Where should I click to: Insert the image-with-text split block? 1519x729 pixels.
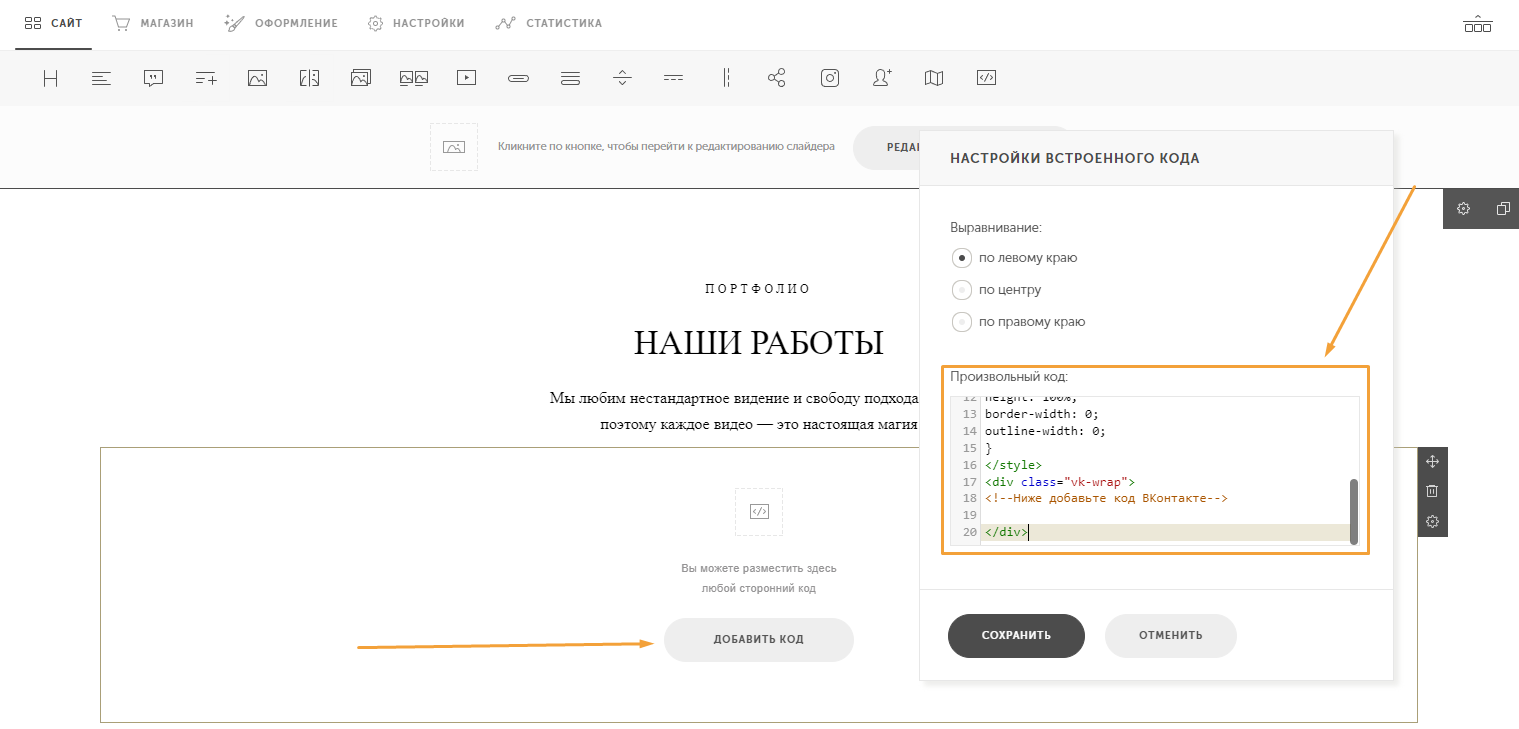(309, 78)
